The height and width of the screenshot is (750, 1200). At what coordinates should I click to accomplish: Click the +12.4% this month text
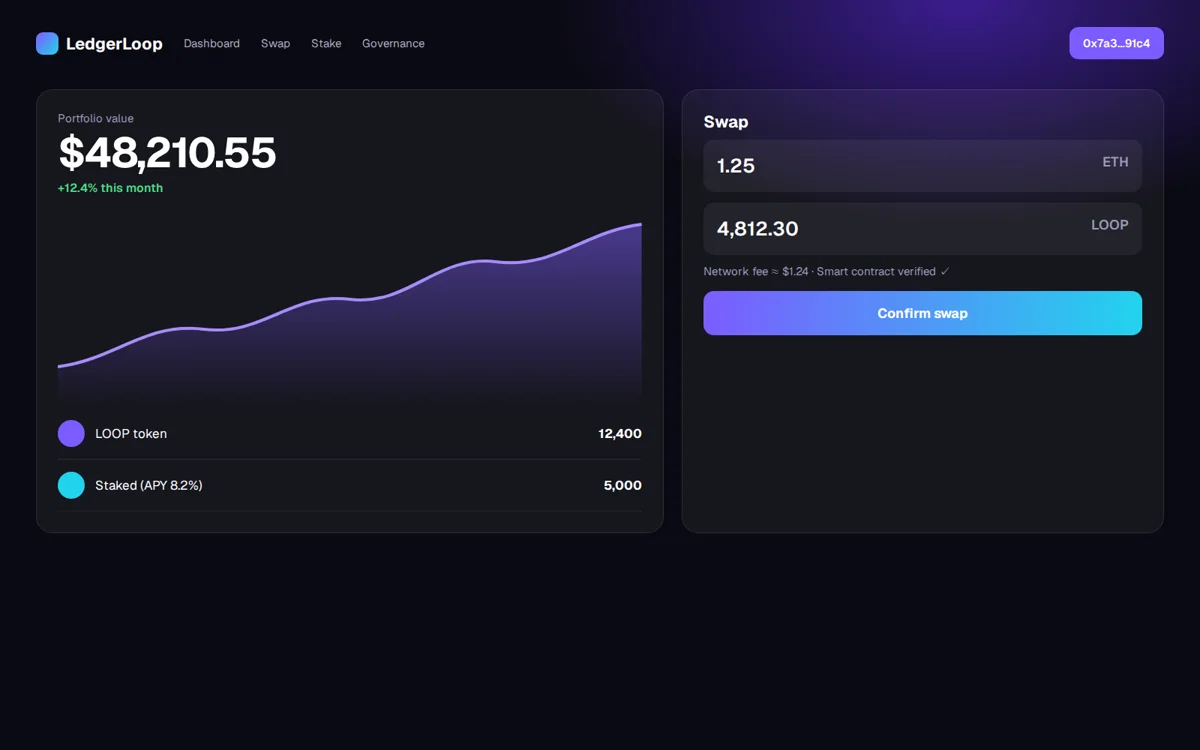(x=110, y=188)
